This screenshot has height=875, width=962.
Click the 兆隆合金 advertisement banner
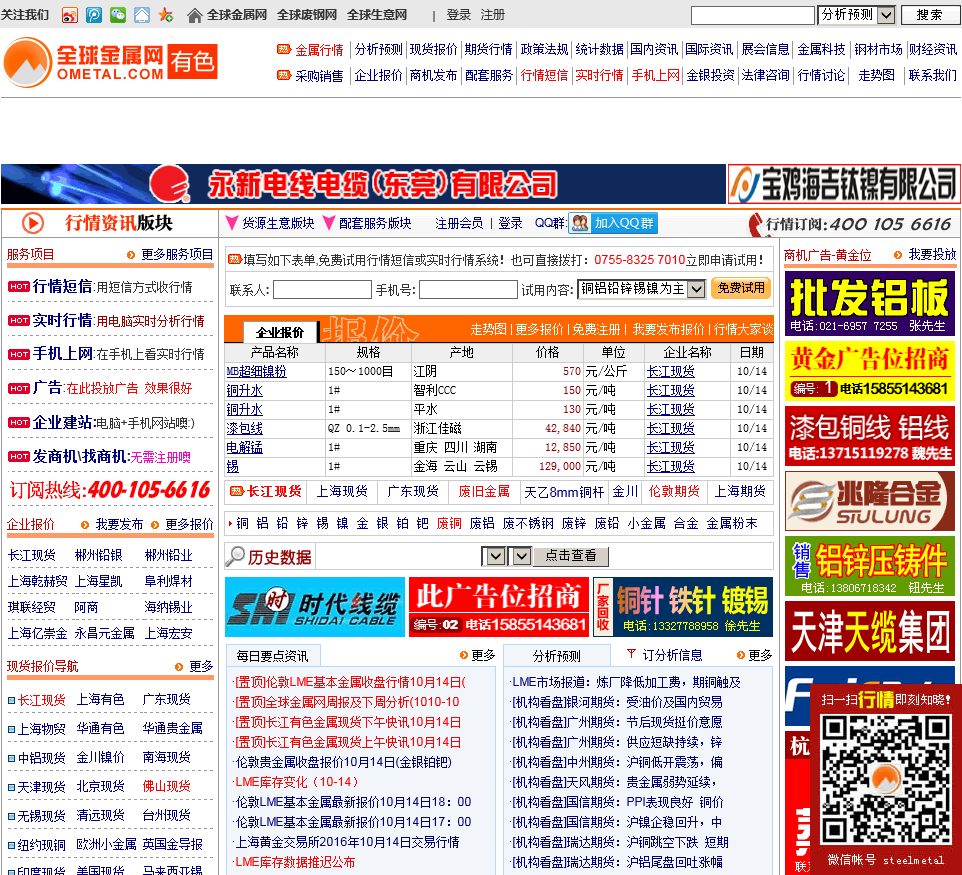coord(869,501)
